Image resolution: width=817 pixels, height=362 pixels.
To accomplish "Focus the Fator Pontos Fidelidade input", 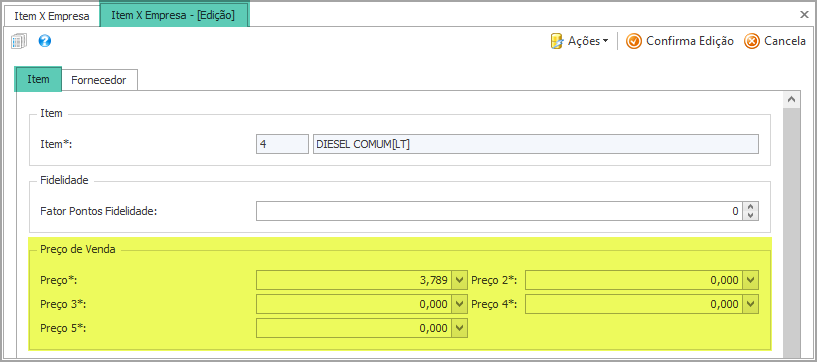I will [x=500, y=211].
